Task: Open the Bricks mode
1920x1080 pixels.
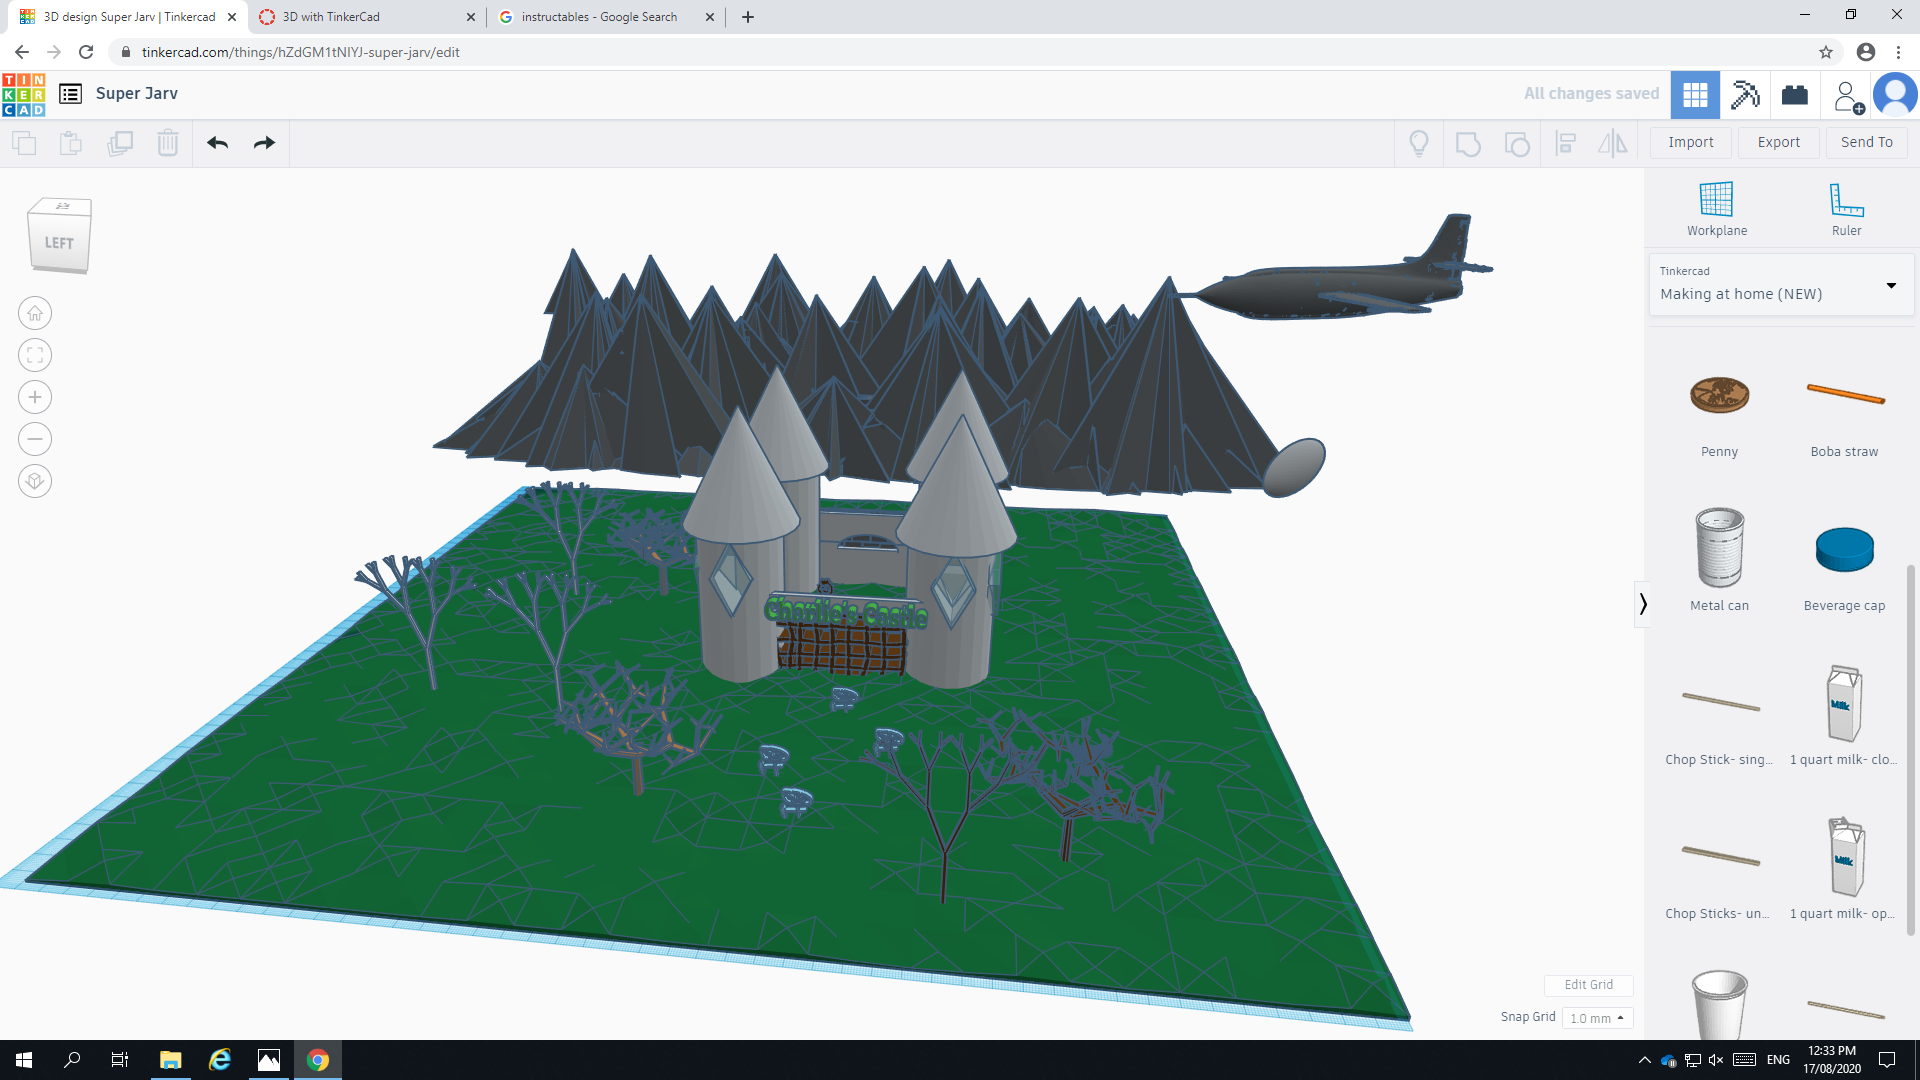Action: pyautogui.click(x=1795, y=95)
